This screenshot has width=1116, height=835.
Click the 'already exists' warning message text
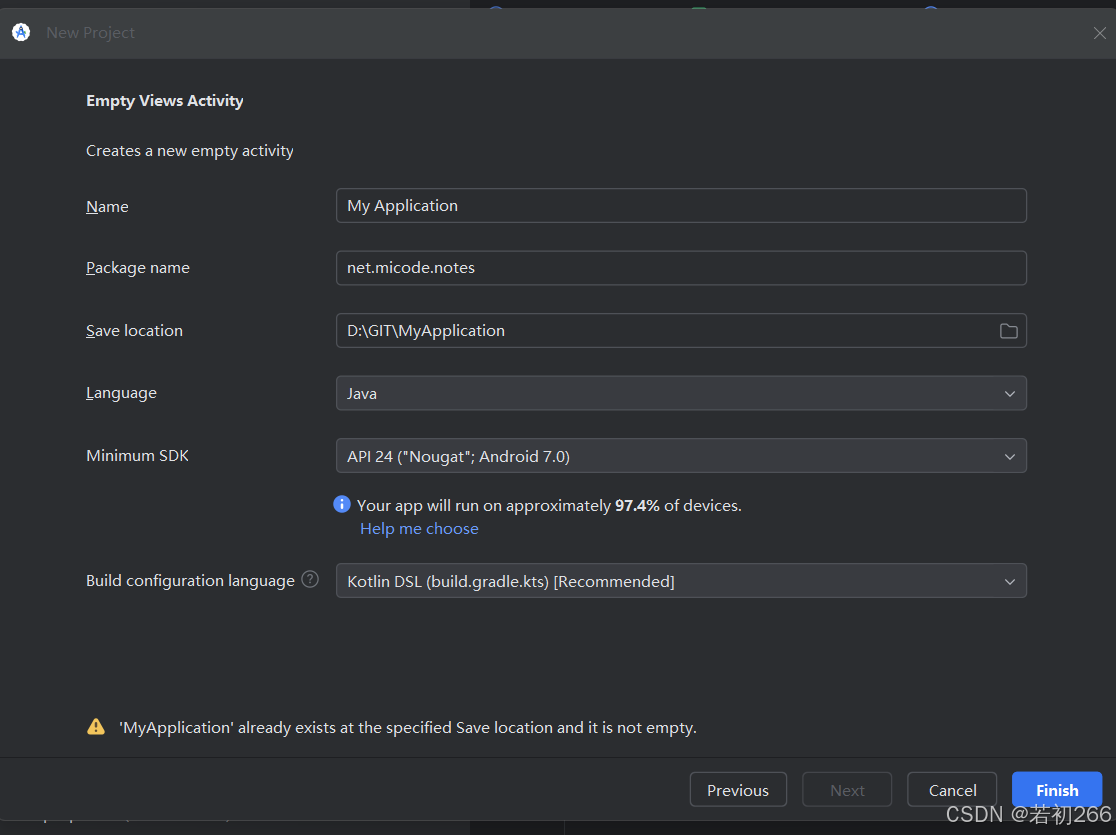tap(407, 728)
